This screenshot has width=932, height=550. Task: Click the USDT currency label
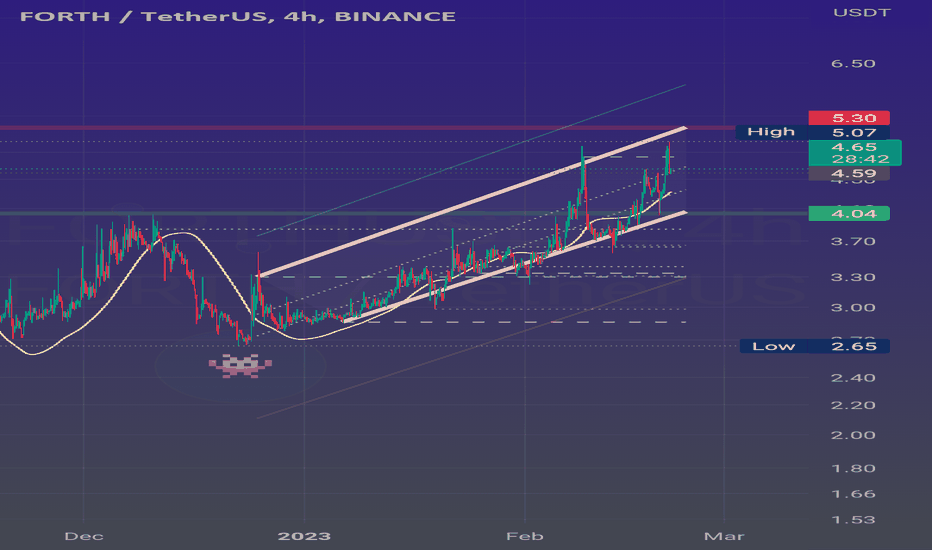(x=861, y=12)
